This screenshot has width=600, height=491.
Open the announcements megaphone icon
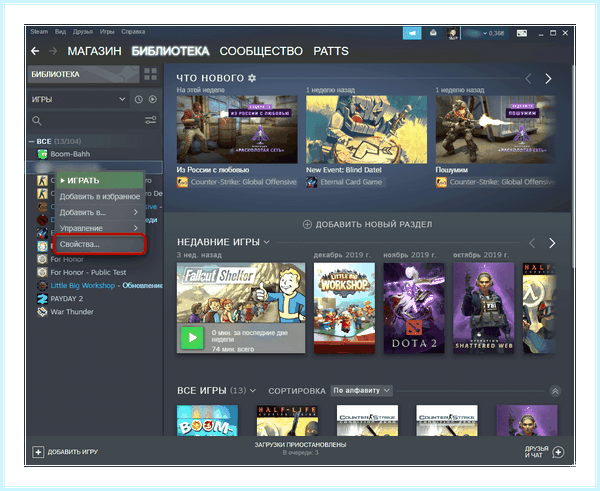coord(412,33)
